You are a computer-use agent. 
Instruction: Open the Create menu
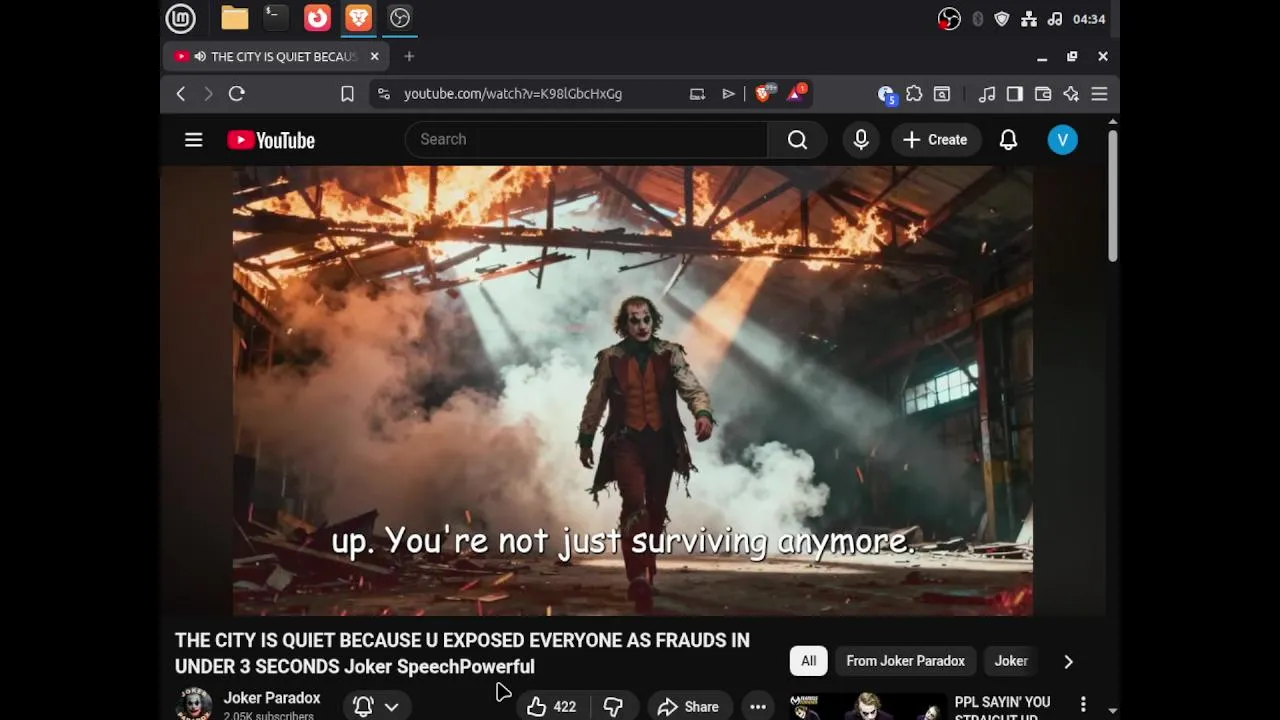935,140
